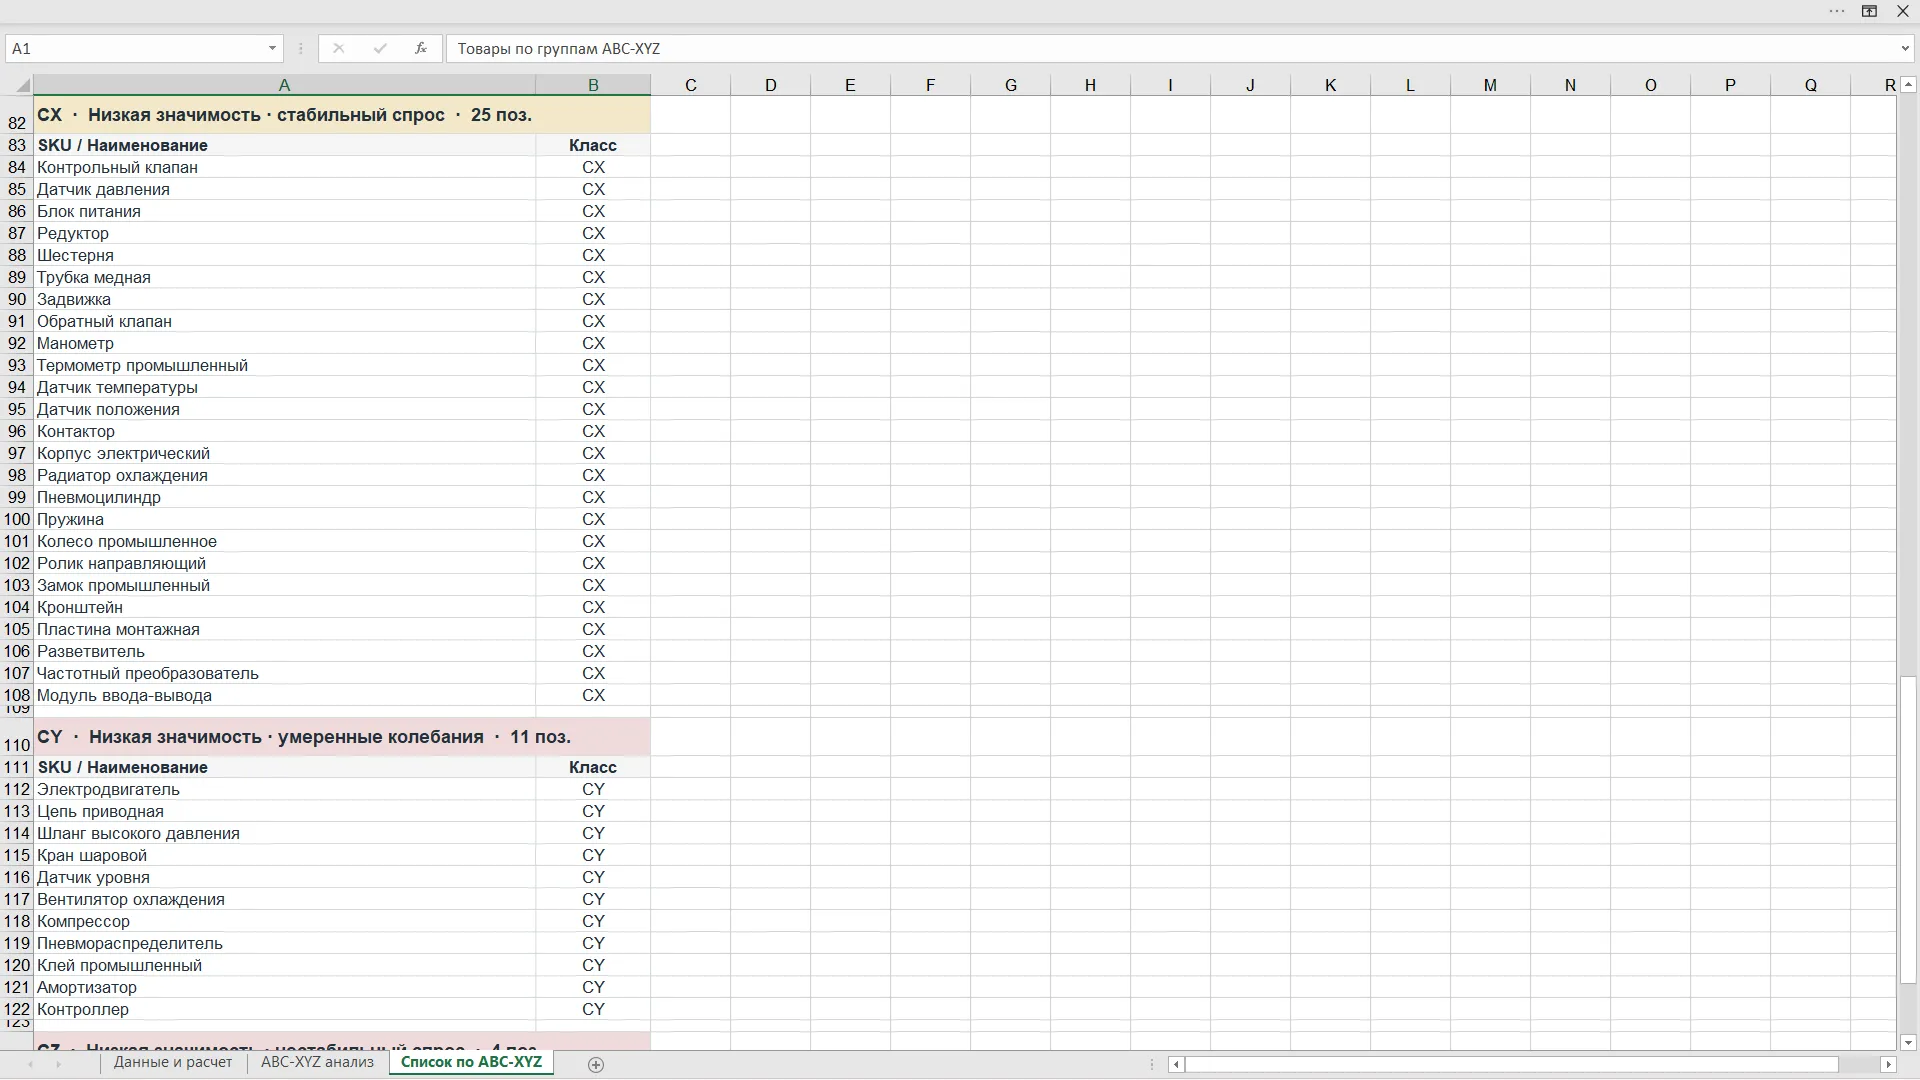Select CX class cell for Манометр
The image size is (1920, 1080).
point(593,343)
